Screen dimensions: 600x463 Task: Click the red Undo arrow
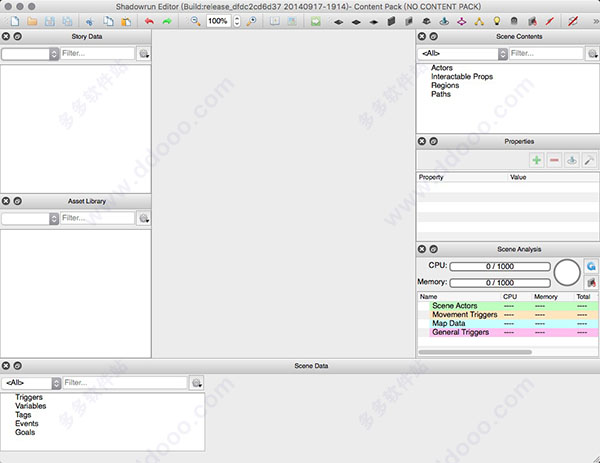point(149,21)
